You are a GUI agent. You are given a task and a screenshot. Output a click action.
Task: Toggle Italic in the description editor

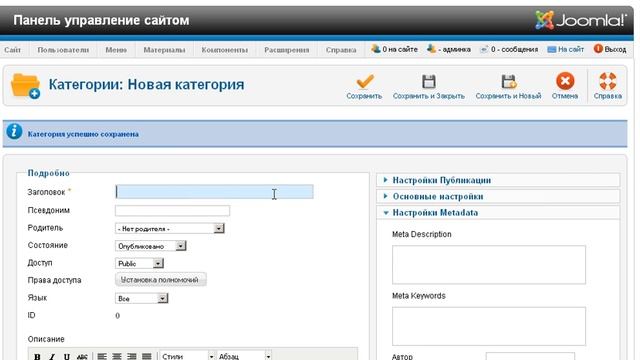(52, 357)
